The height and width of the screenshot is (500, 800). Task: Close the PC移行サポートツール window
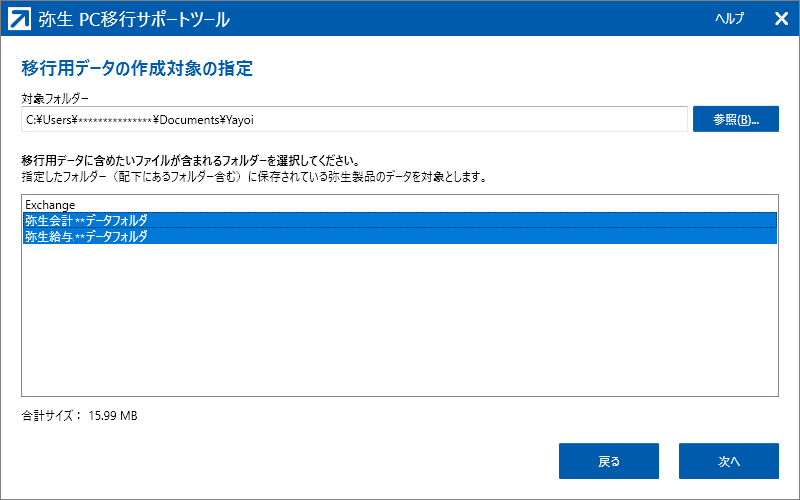click(781, 18)
